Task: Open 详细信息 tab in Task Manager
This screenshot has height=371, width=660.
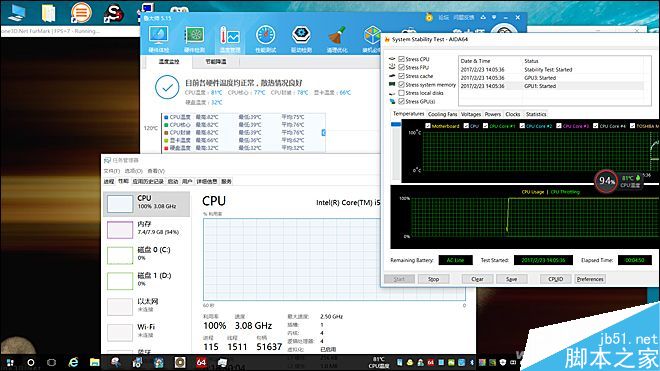Action: pos(207,181)
